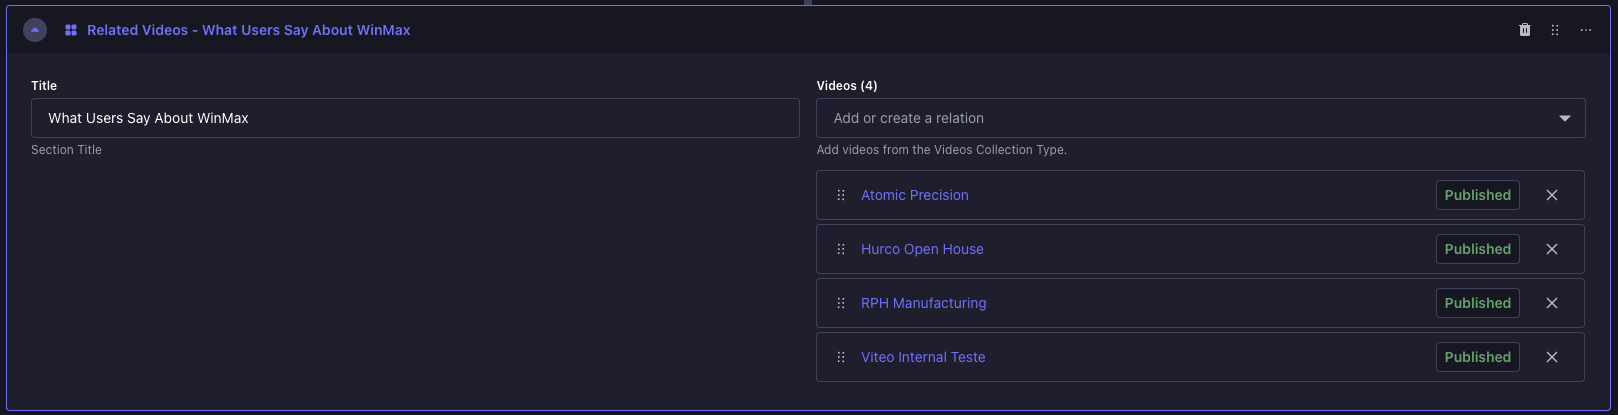The width and height of the screenshot is (1618, 415).
Task: Click drag handle for RPH Manufacturing
Action: [x=841, y=303]
